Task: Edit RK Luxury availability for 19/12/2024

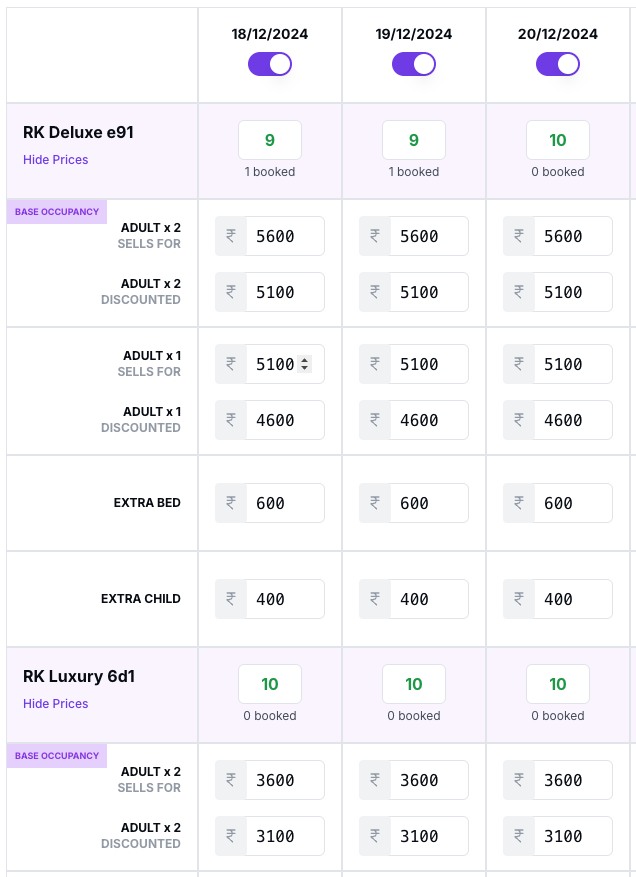Action: (x=414, y=684)
